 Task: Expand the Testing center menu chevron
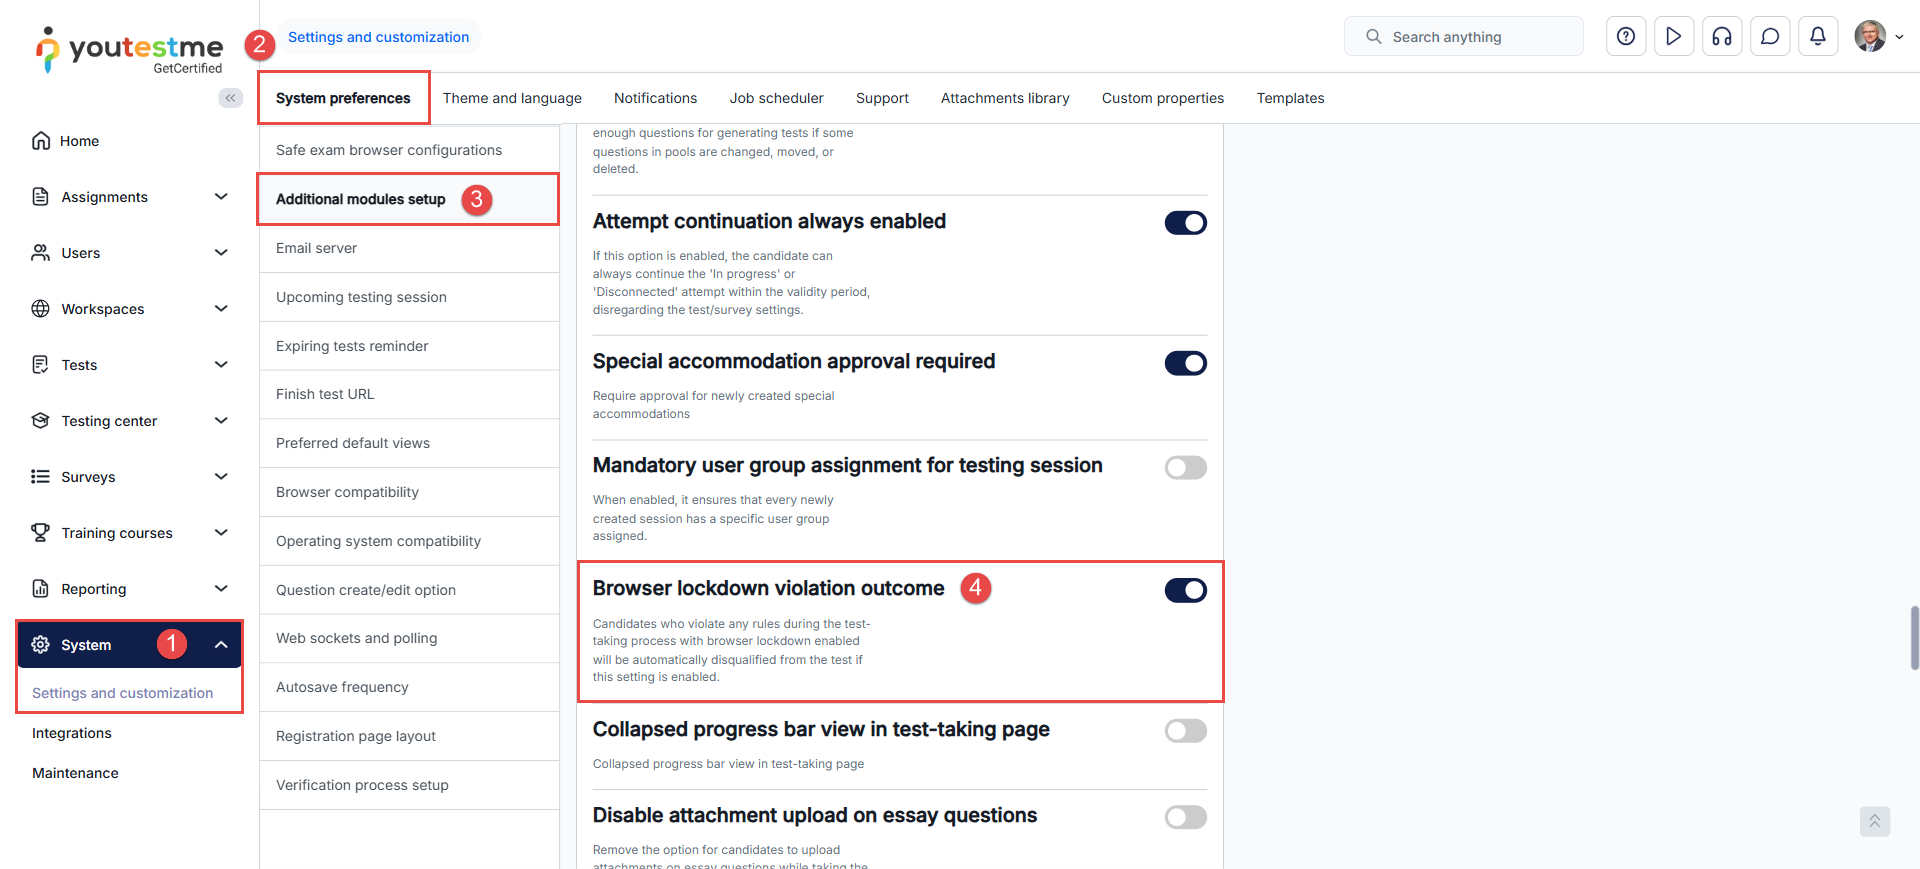[x=221, y=421]
